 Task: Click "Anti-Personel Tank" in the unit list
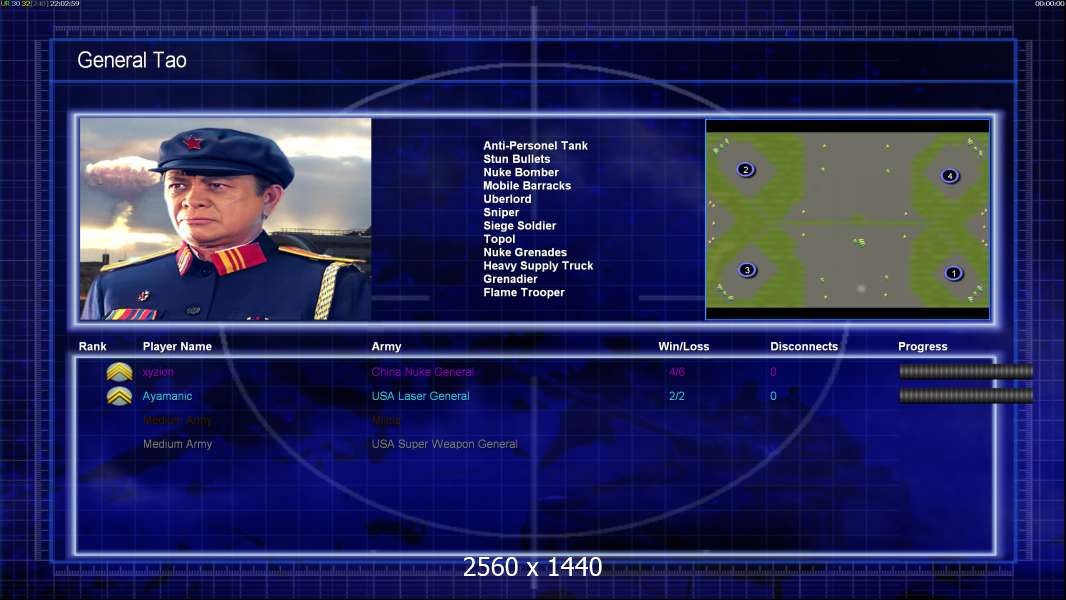(x=535, y=145)
